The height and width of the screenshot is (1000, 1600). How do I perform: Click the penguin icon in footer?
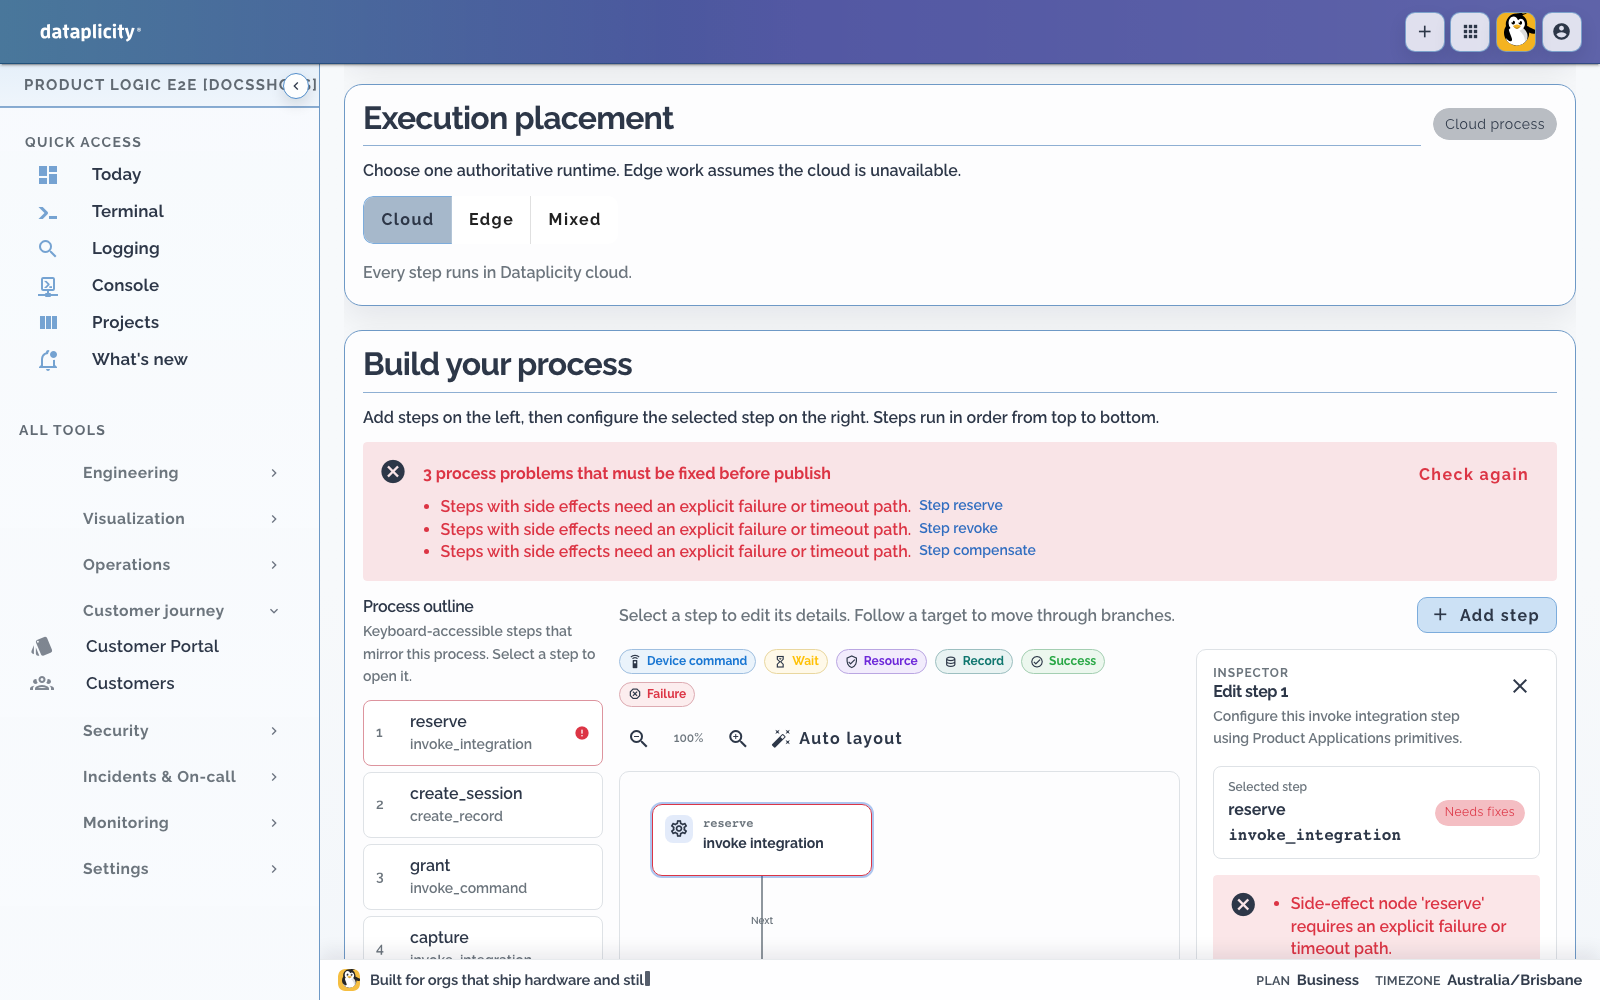pyautogui.click(x=349, y=980)
